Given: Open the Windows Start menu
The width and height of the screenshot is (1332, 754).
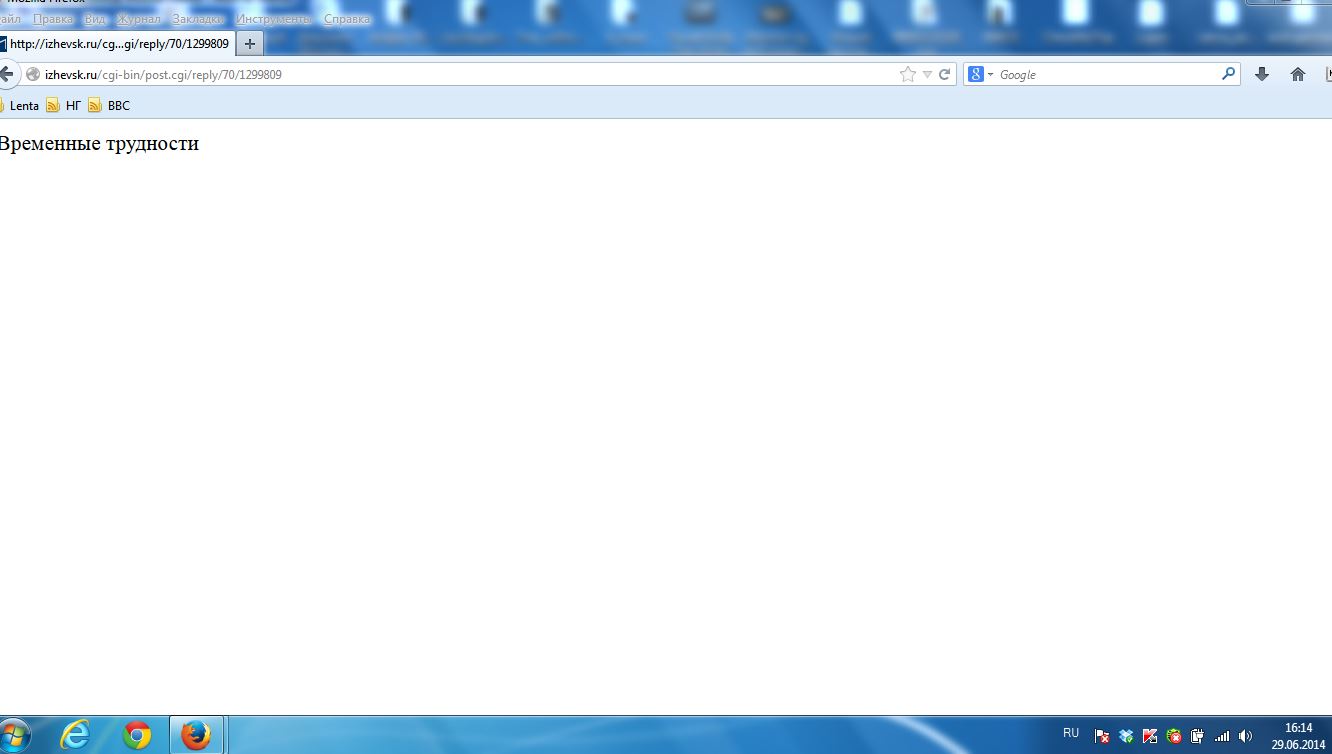Looking at the screenshot, I should 14,735.
